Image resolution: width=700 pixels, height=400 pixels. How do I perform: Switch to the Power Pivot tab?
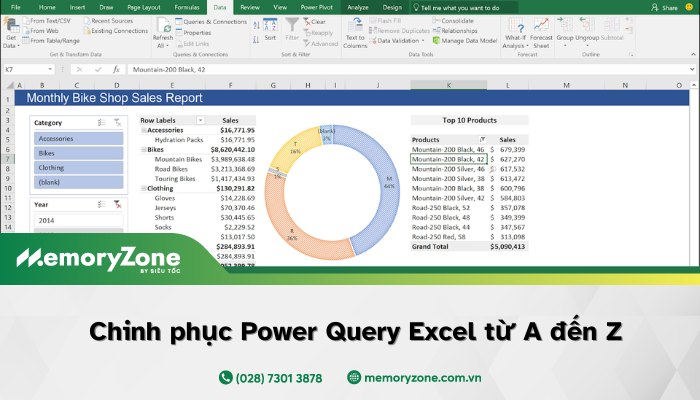click(317, 7)
